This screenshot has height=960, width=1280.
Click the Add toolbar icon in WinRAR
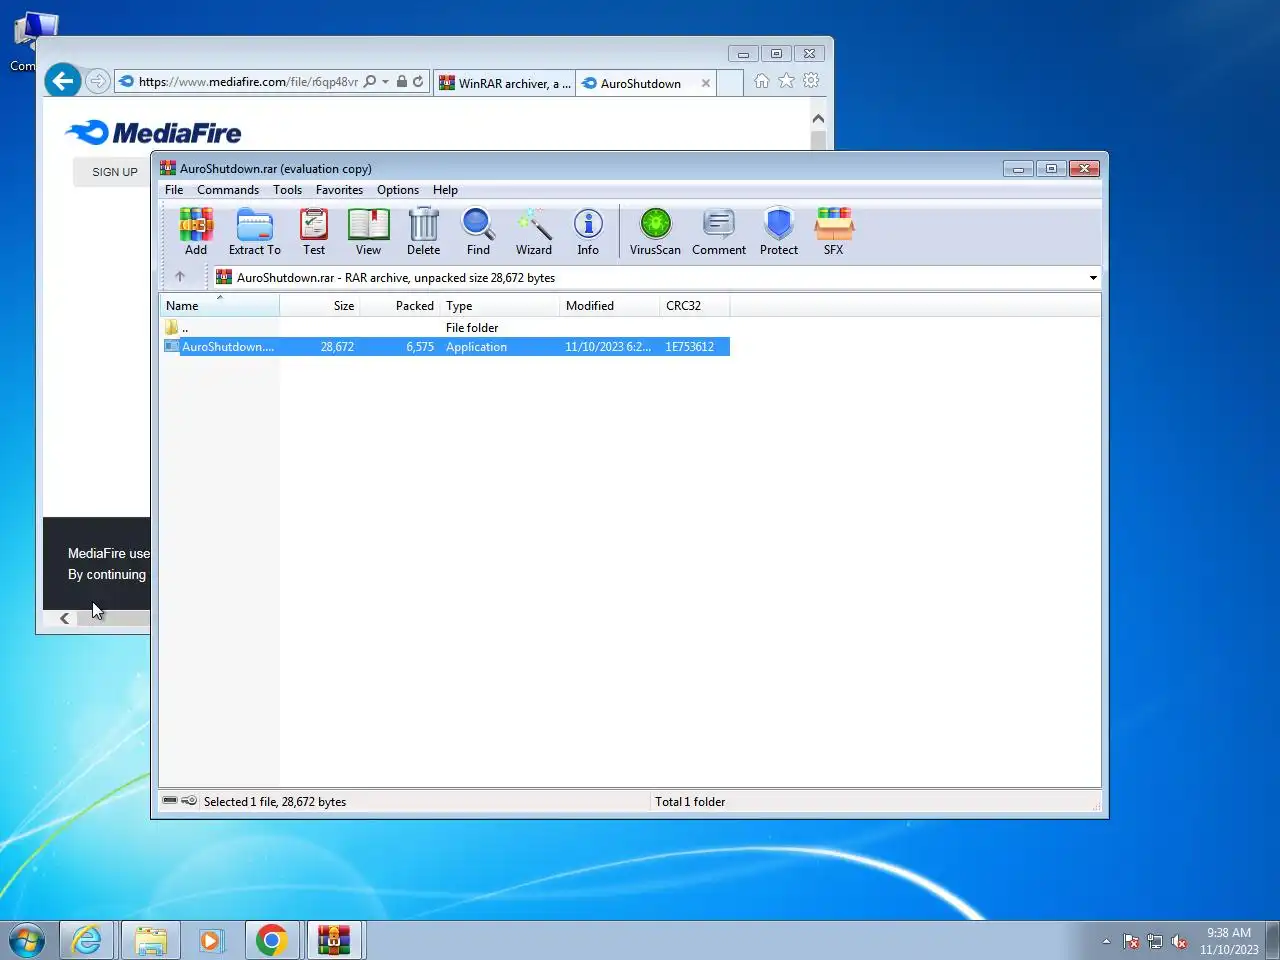pos(196,232)
